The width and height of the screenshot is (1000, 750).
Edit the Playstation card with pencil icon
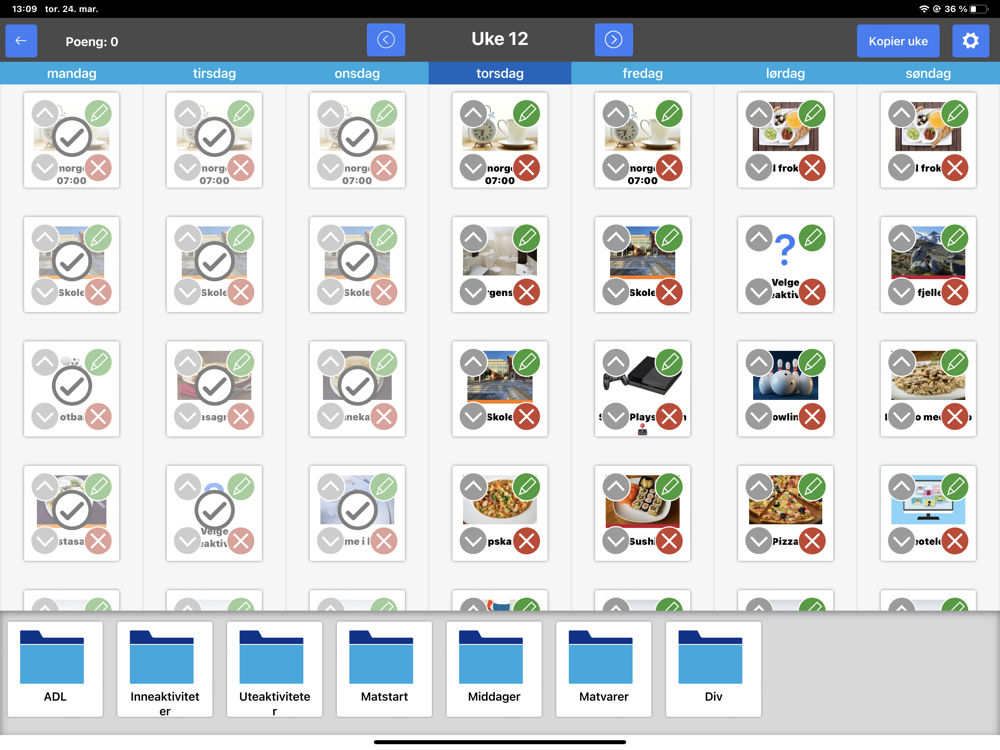click(670, 363)
